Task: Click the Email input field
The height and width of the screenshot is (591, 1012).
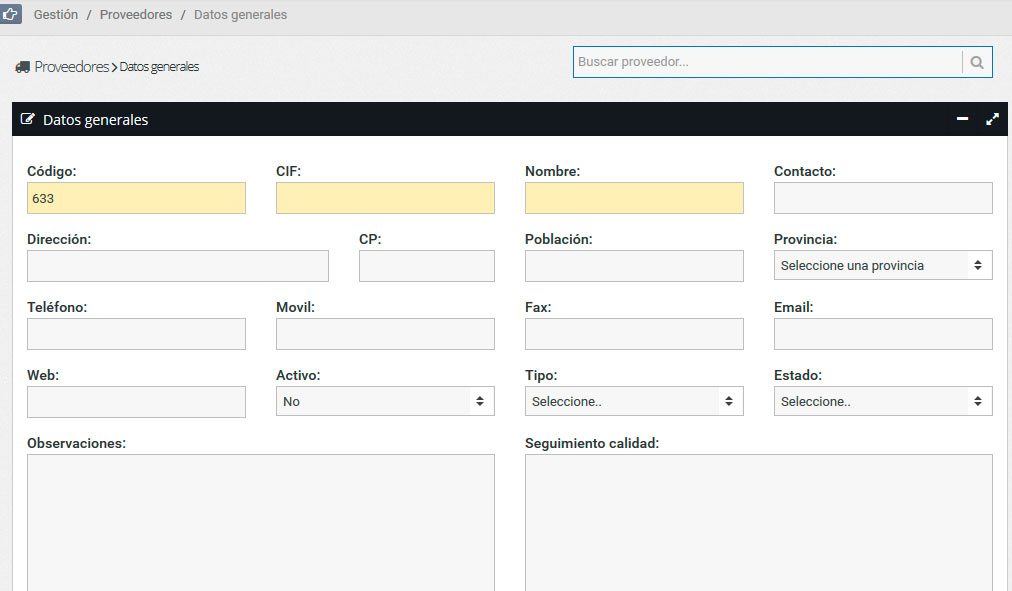Action: click(883, 334)
